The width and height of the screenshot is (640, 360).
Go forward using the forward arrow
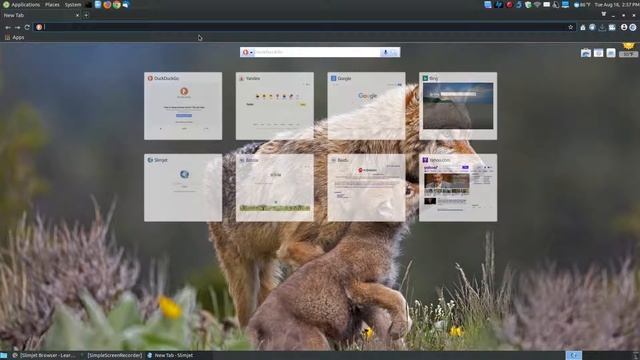18,27
